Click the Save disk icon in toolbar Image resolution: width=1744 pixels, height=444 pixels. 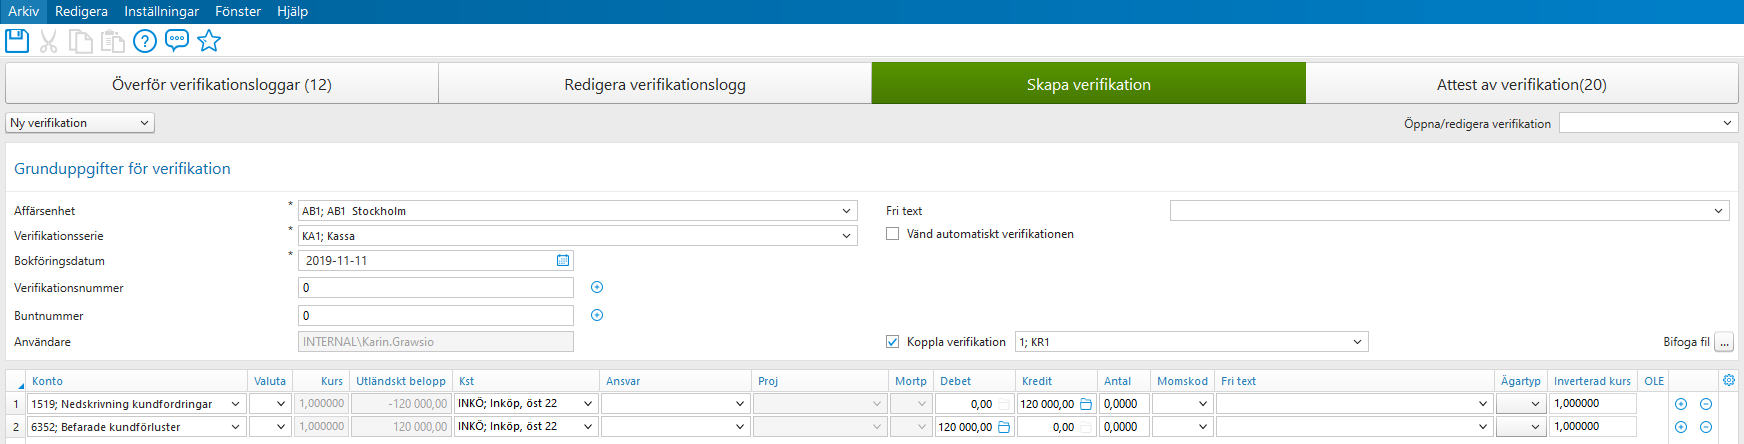(17, 41)
